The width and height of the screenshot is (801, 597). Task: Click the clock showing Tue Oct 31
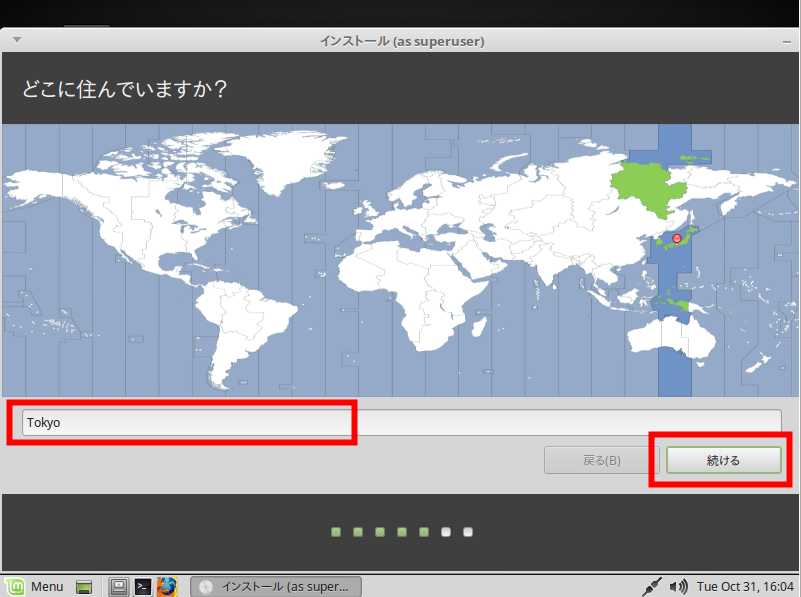tap(745, 586)
